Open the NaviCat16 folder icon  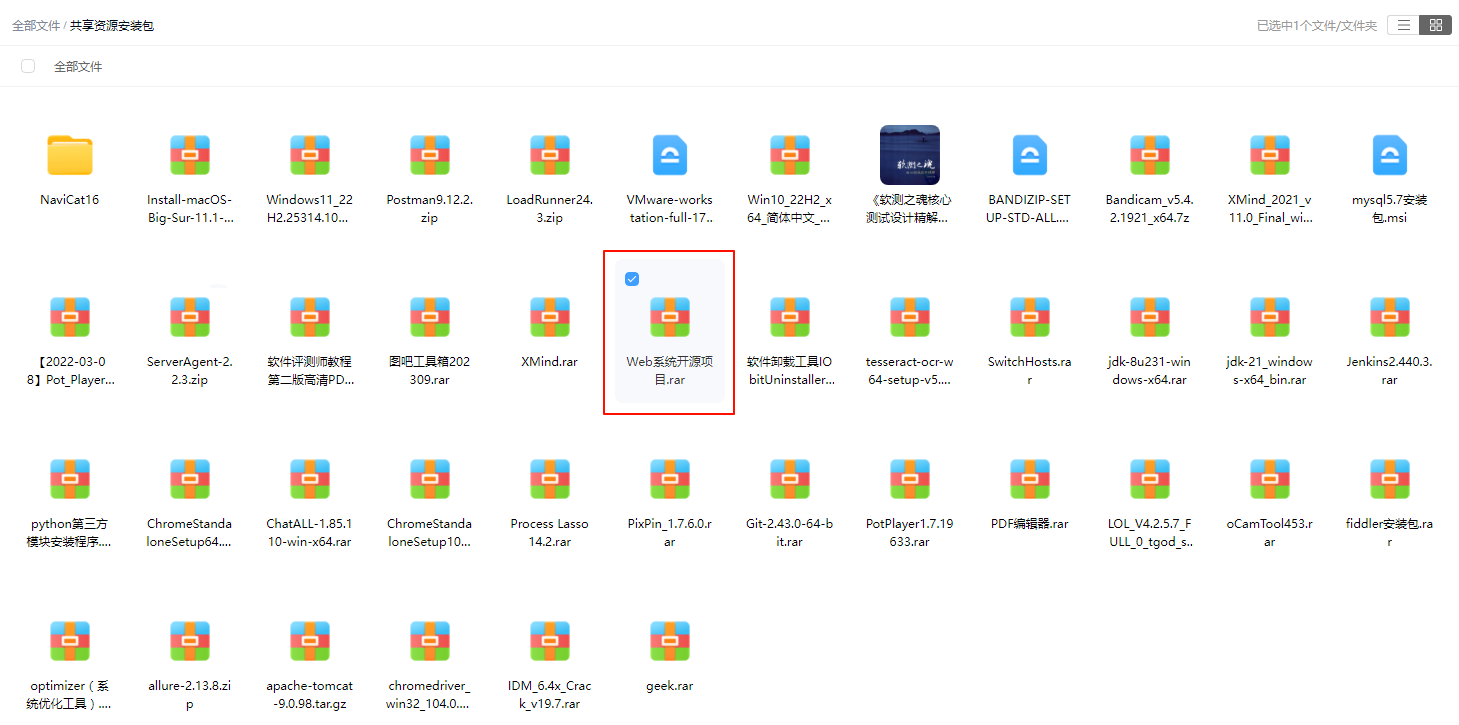pos(70,155)
